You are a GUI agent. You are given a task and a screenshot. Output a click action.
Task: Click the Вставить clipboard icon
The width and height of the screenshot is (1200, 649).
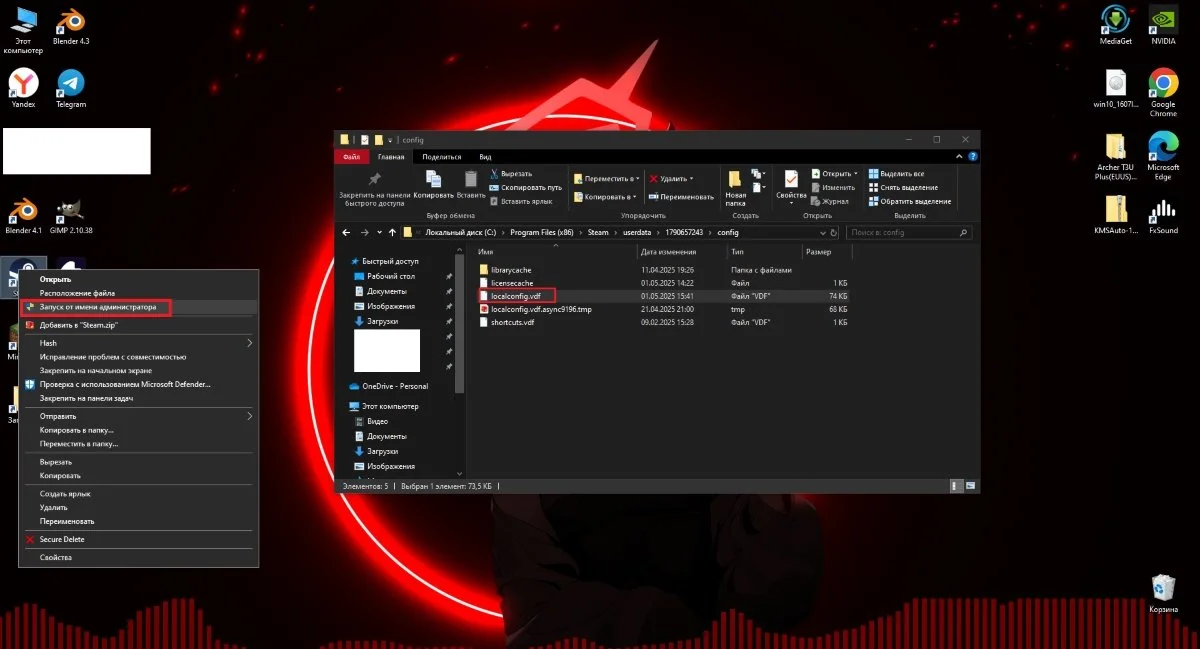(471, 180)
